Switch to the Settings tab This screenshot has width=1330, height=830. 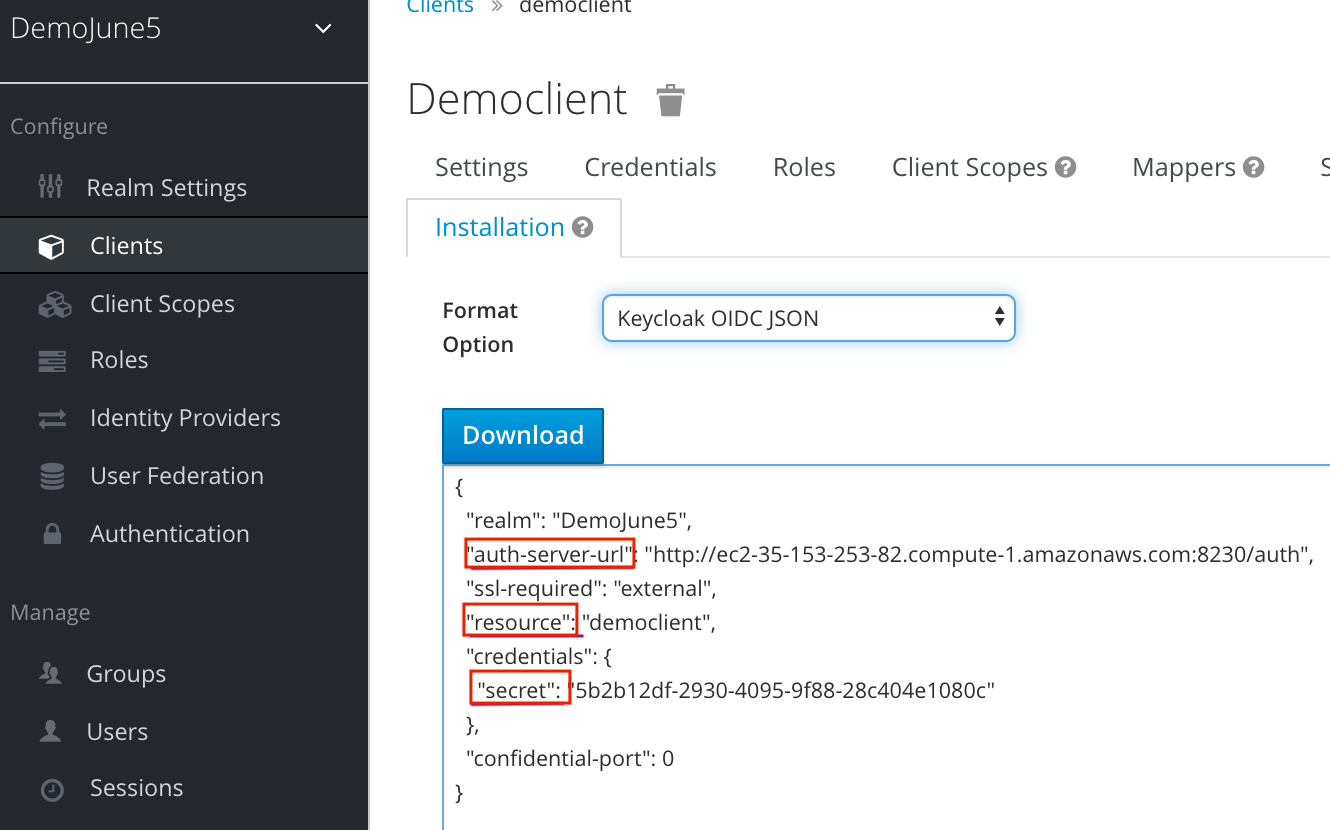tap(481, 167)
